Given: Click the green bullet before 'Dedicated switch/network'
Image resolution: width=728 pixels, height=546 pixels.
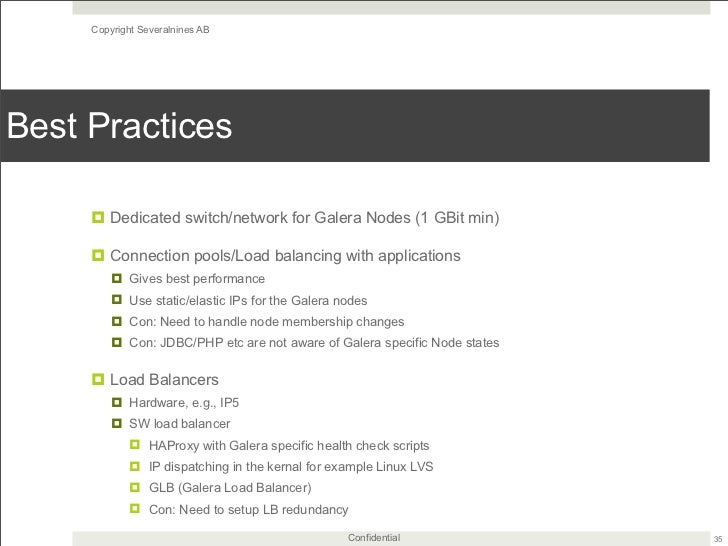Looking at the screenshot, I should pos(98,217).
